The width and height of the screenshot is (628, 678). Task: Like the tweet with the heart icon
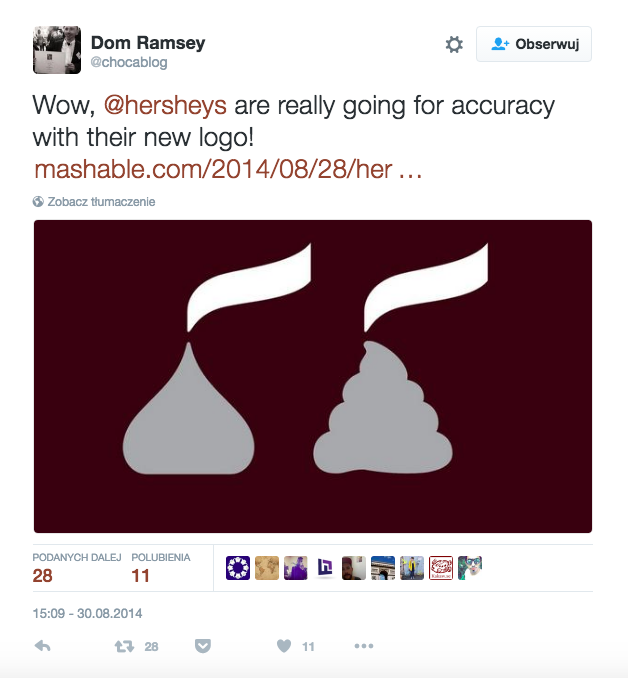pyautogui.click(x=284, y=646)
